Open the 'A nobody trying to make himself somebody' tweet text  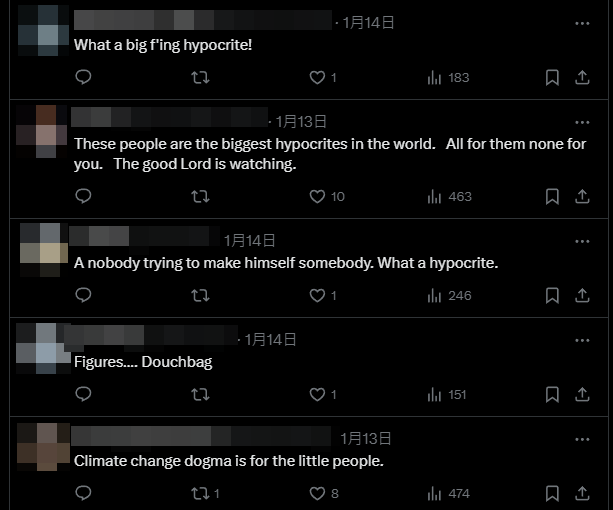pos(286,263)
